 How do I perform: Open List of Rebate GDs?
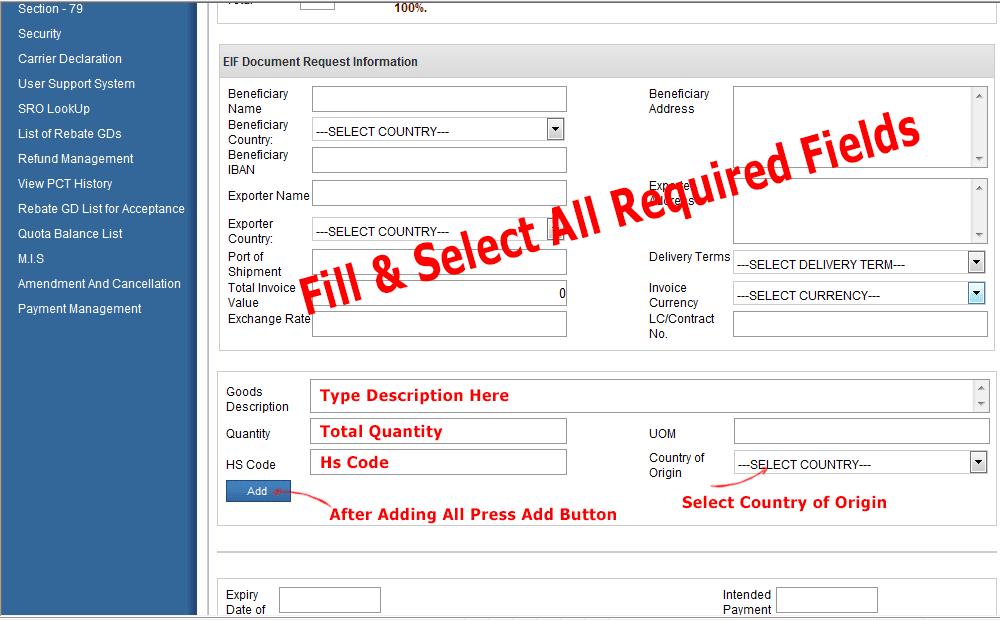pos(70,133)
